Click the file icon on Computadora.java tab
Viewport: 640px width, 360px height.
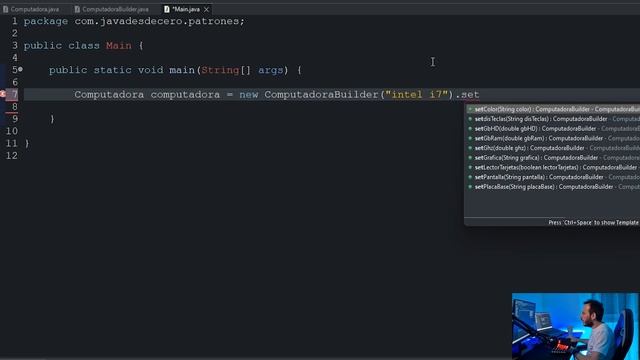[x=5, y=9]
